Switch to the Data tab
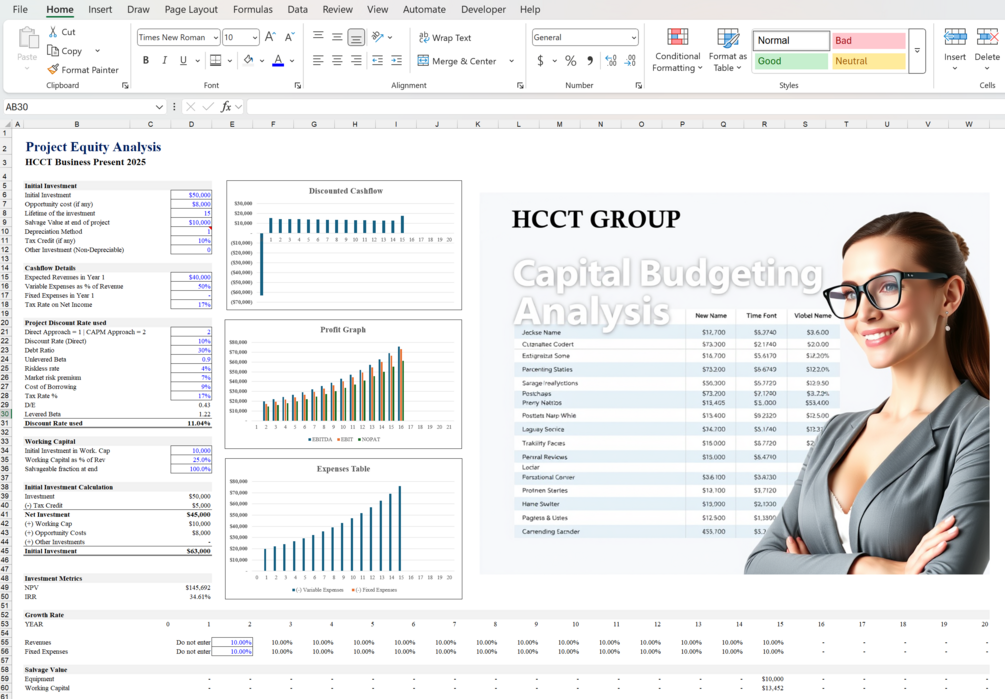 [x=297, y=10]
